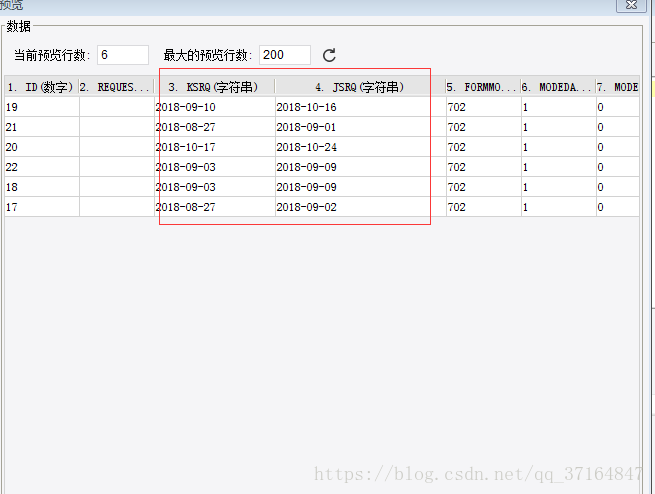The height and width of the screenshot is (494, 655).
Task: Select ID cell with value 20
Action: click(42, 147)
